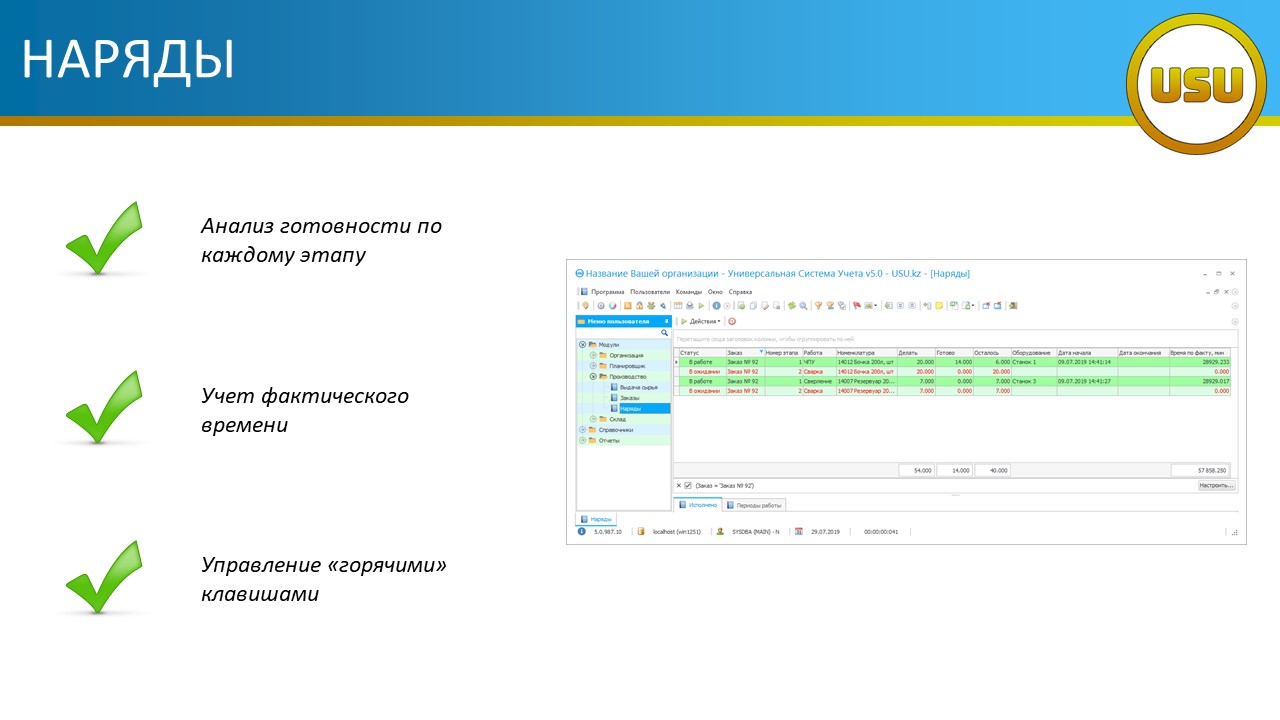
Task: Click the 57 858.250 total in the footer
Action: coord(1200,470)
